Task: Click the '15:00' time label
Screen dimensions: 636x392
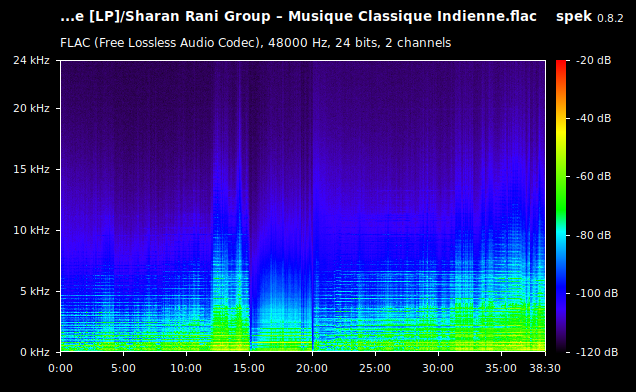Action: (249, 368)
